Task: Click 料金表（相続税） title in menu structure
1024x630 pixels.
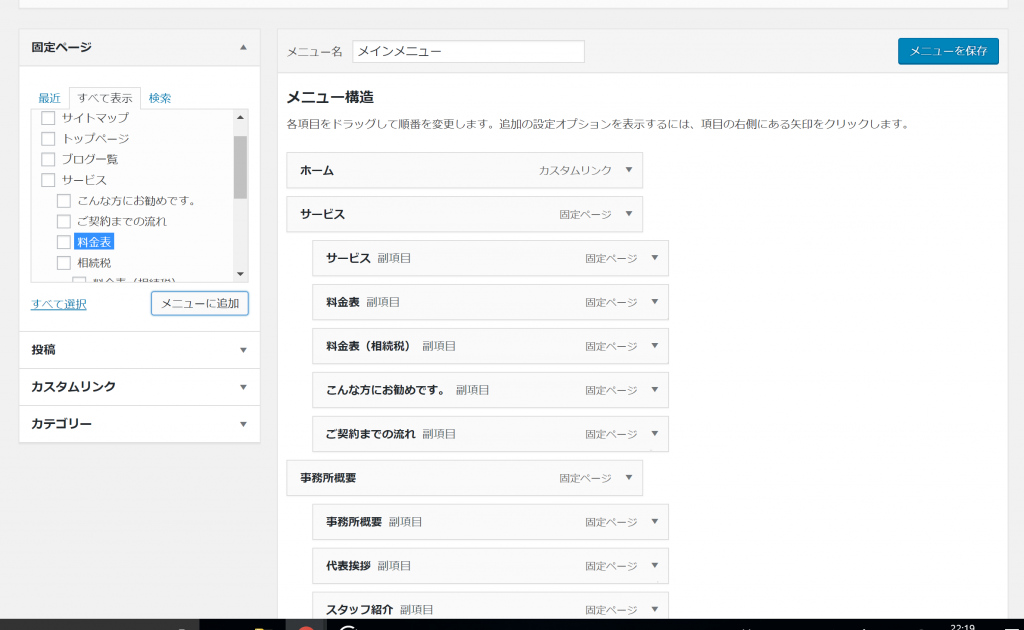Action: [370, 346]
